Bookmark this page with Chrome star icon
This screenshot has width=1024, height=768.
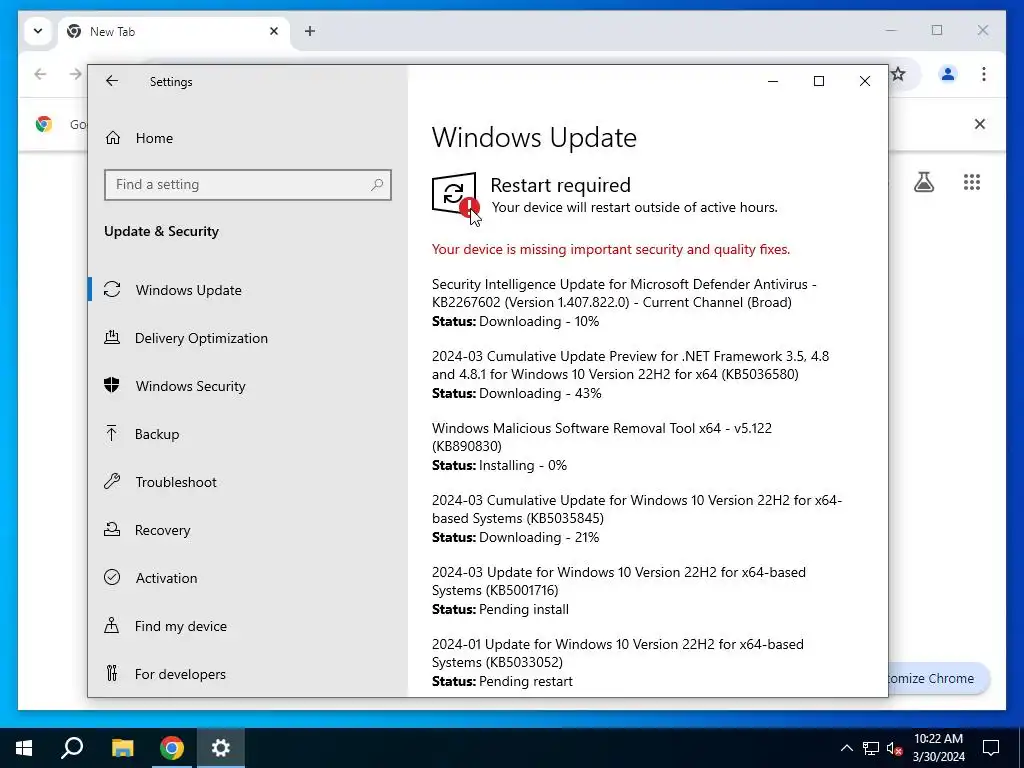tap(898, 74)
